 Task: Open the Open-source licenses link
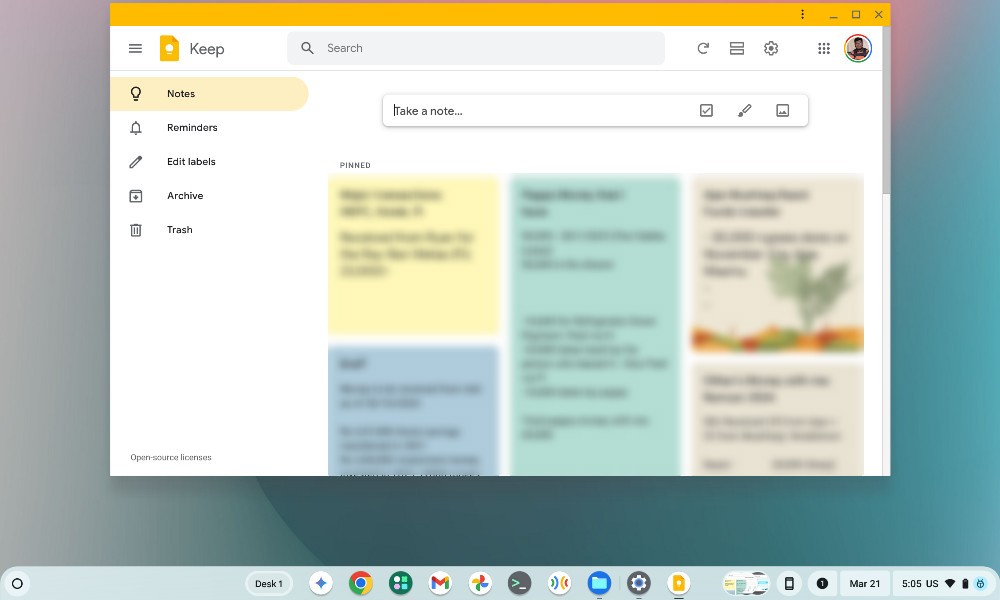(171, 457)
